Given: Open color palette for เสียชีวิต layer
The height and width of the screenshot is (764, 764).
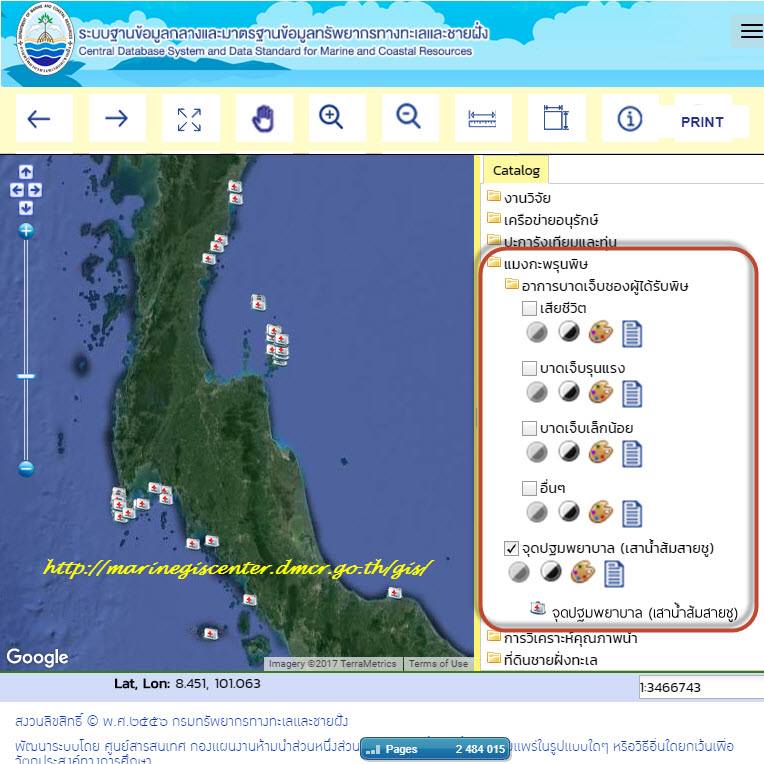Looking at the screenshot, I should [600, 333].
